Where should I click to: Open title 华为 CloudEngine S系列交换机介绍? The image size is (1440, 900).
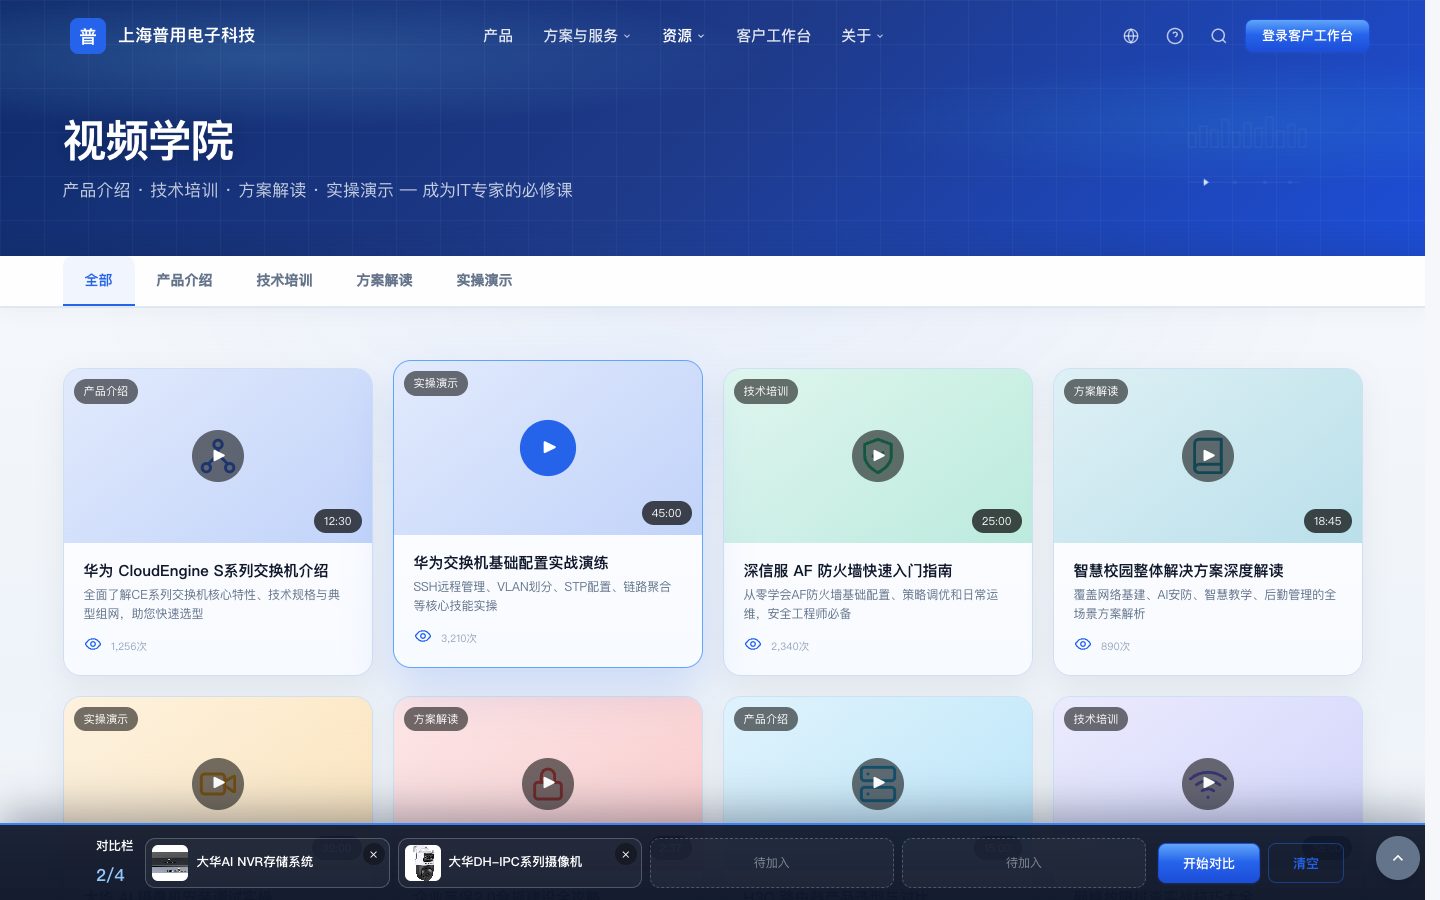pyautogui.click(x=206, y=571)
